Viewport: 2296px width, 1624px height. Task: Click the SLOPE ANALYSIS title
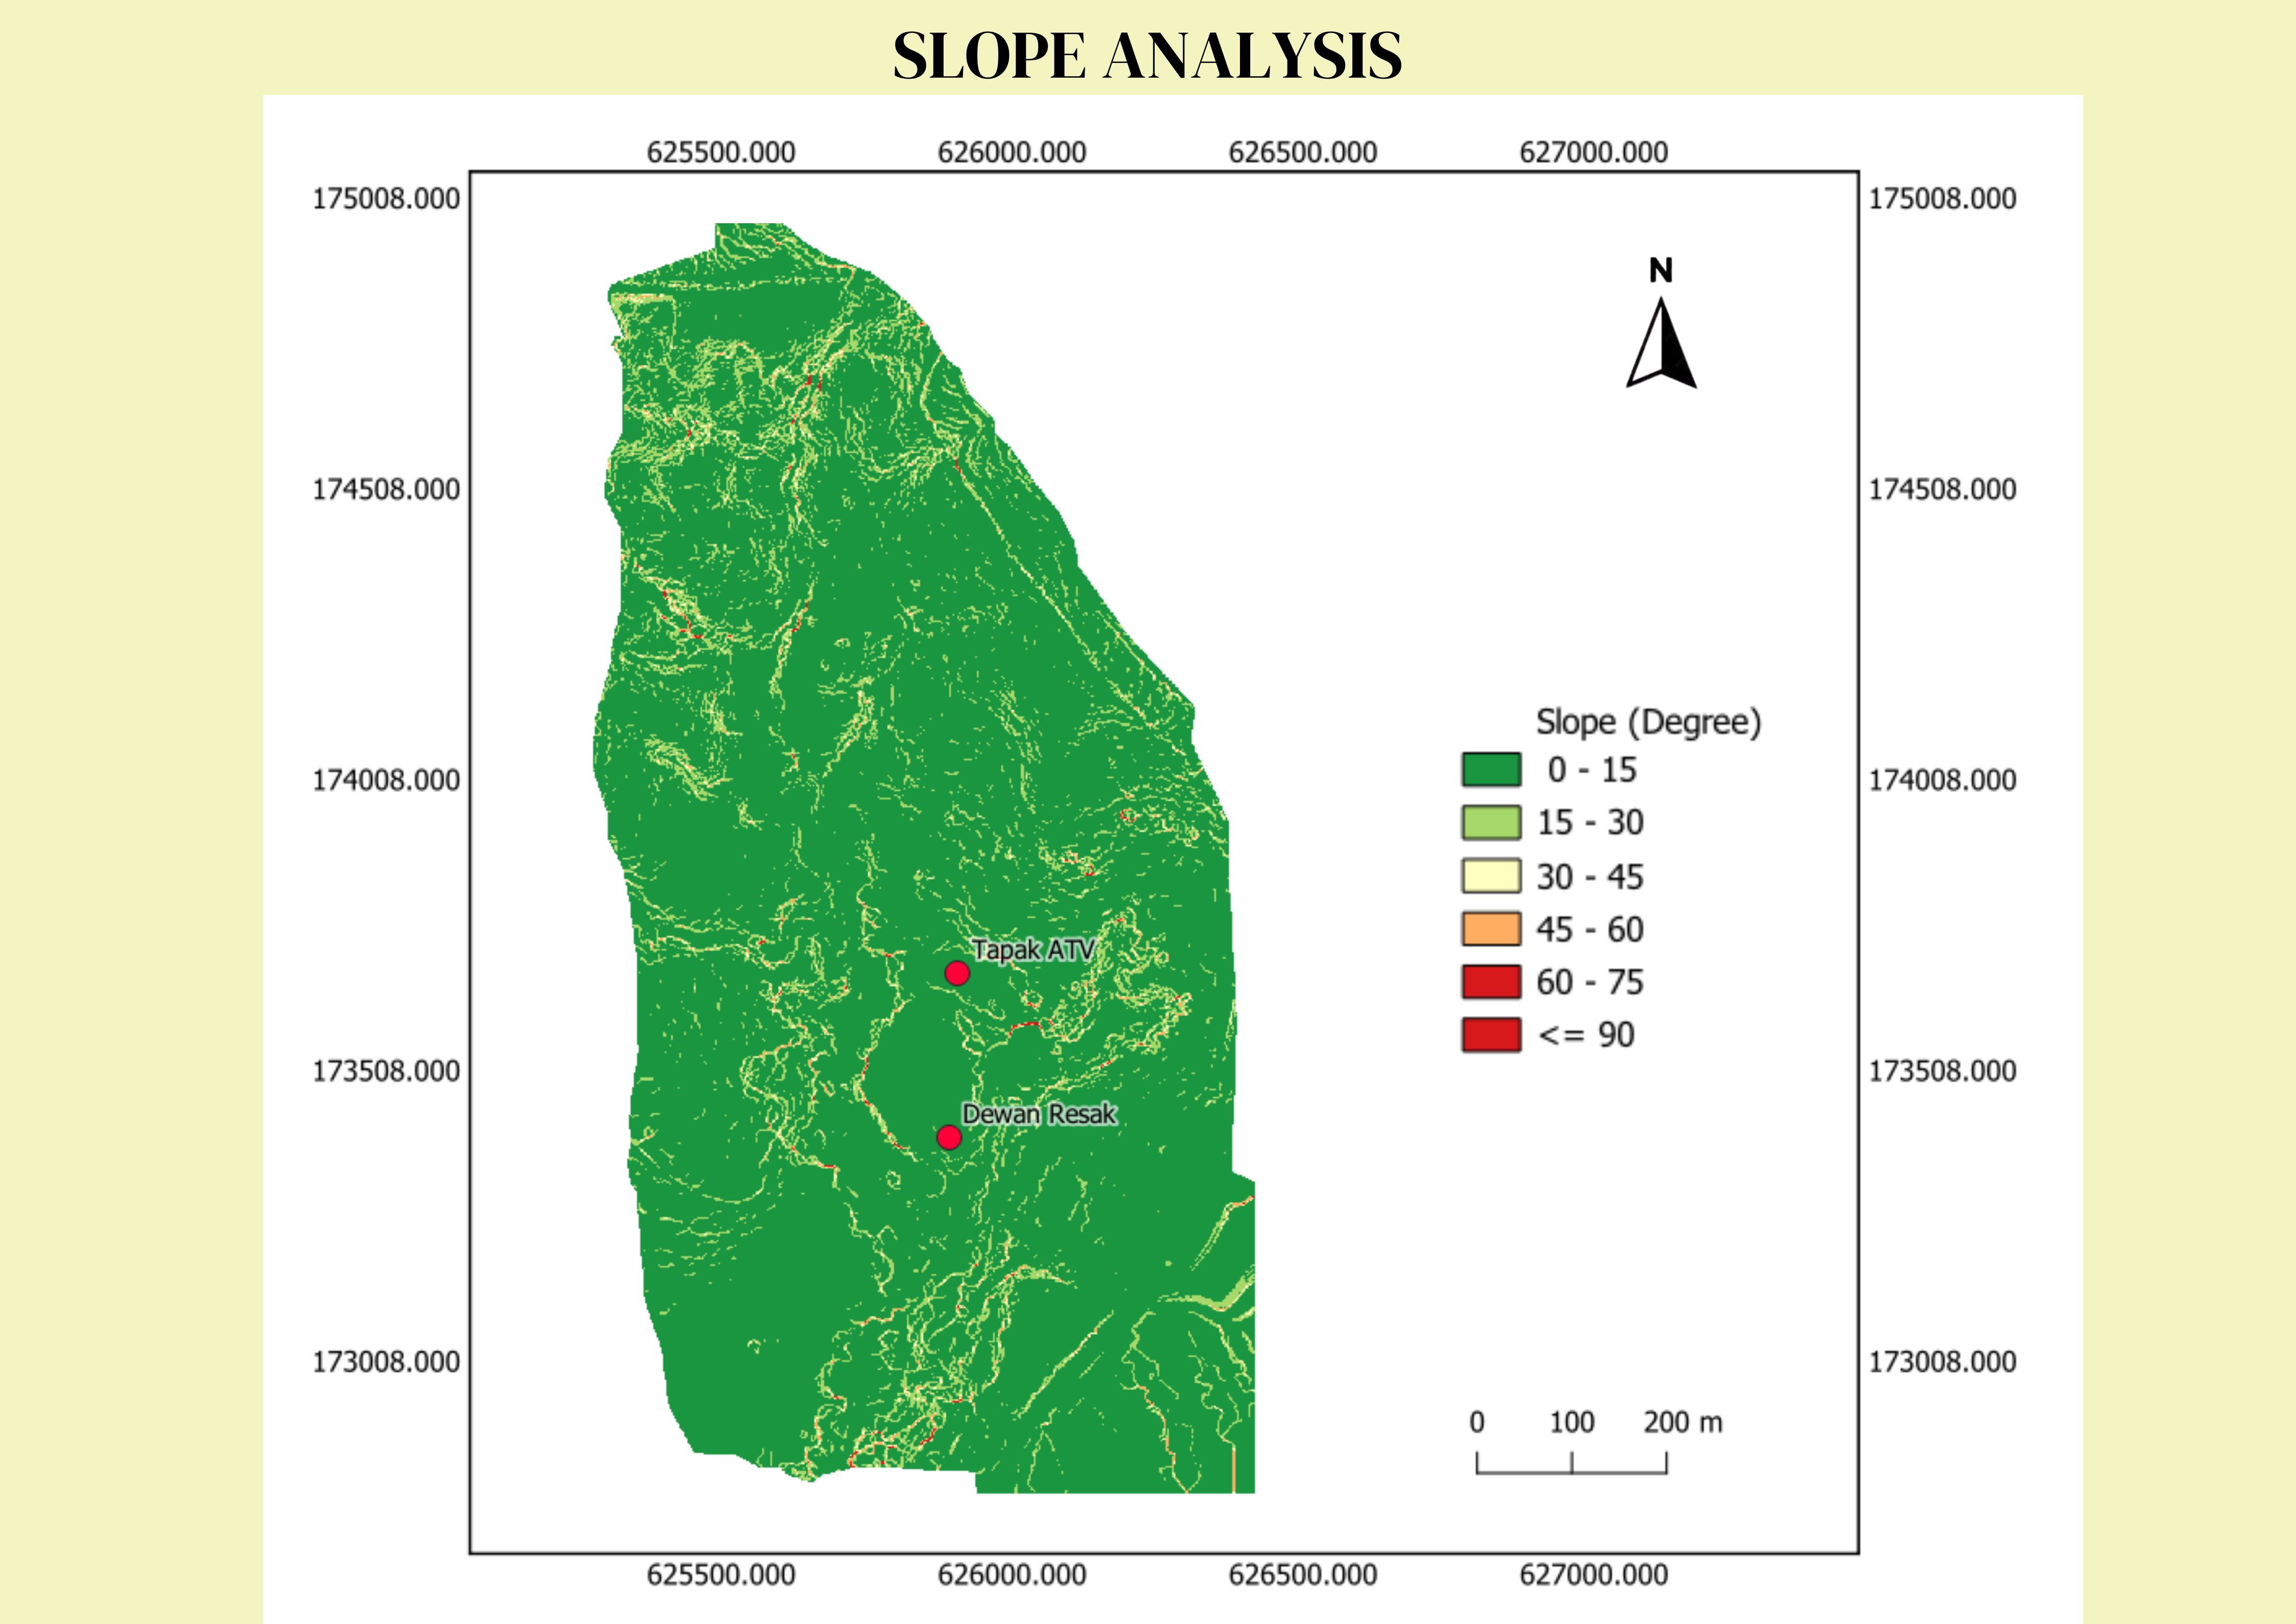(1147, 55)
